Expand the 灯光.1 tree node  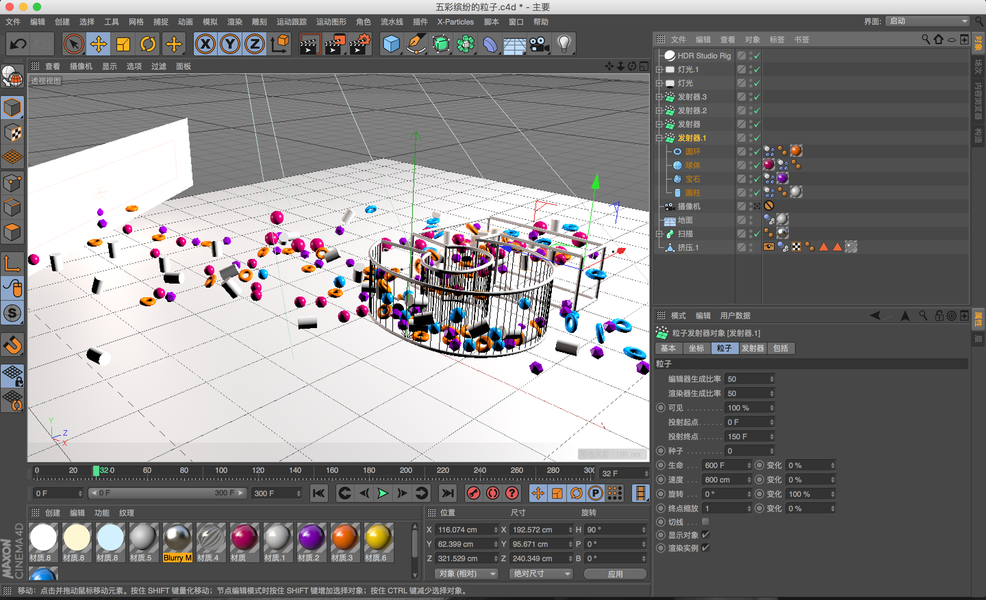tap(659, 69)
